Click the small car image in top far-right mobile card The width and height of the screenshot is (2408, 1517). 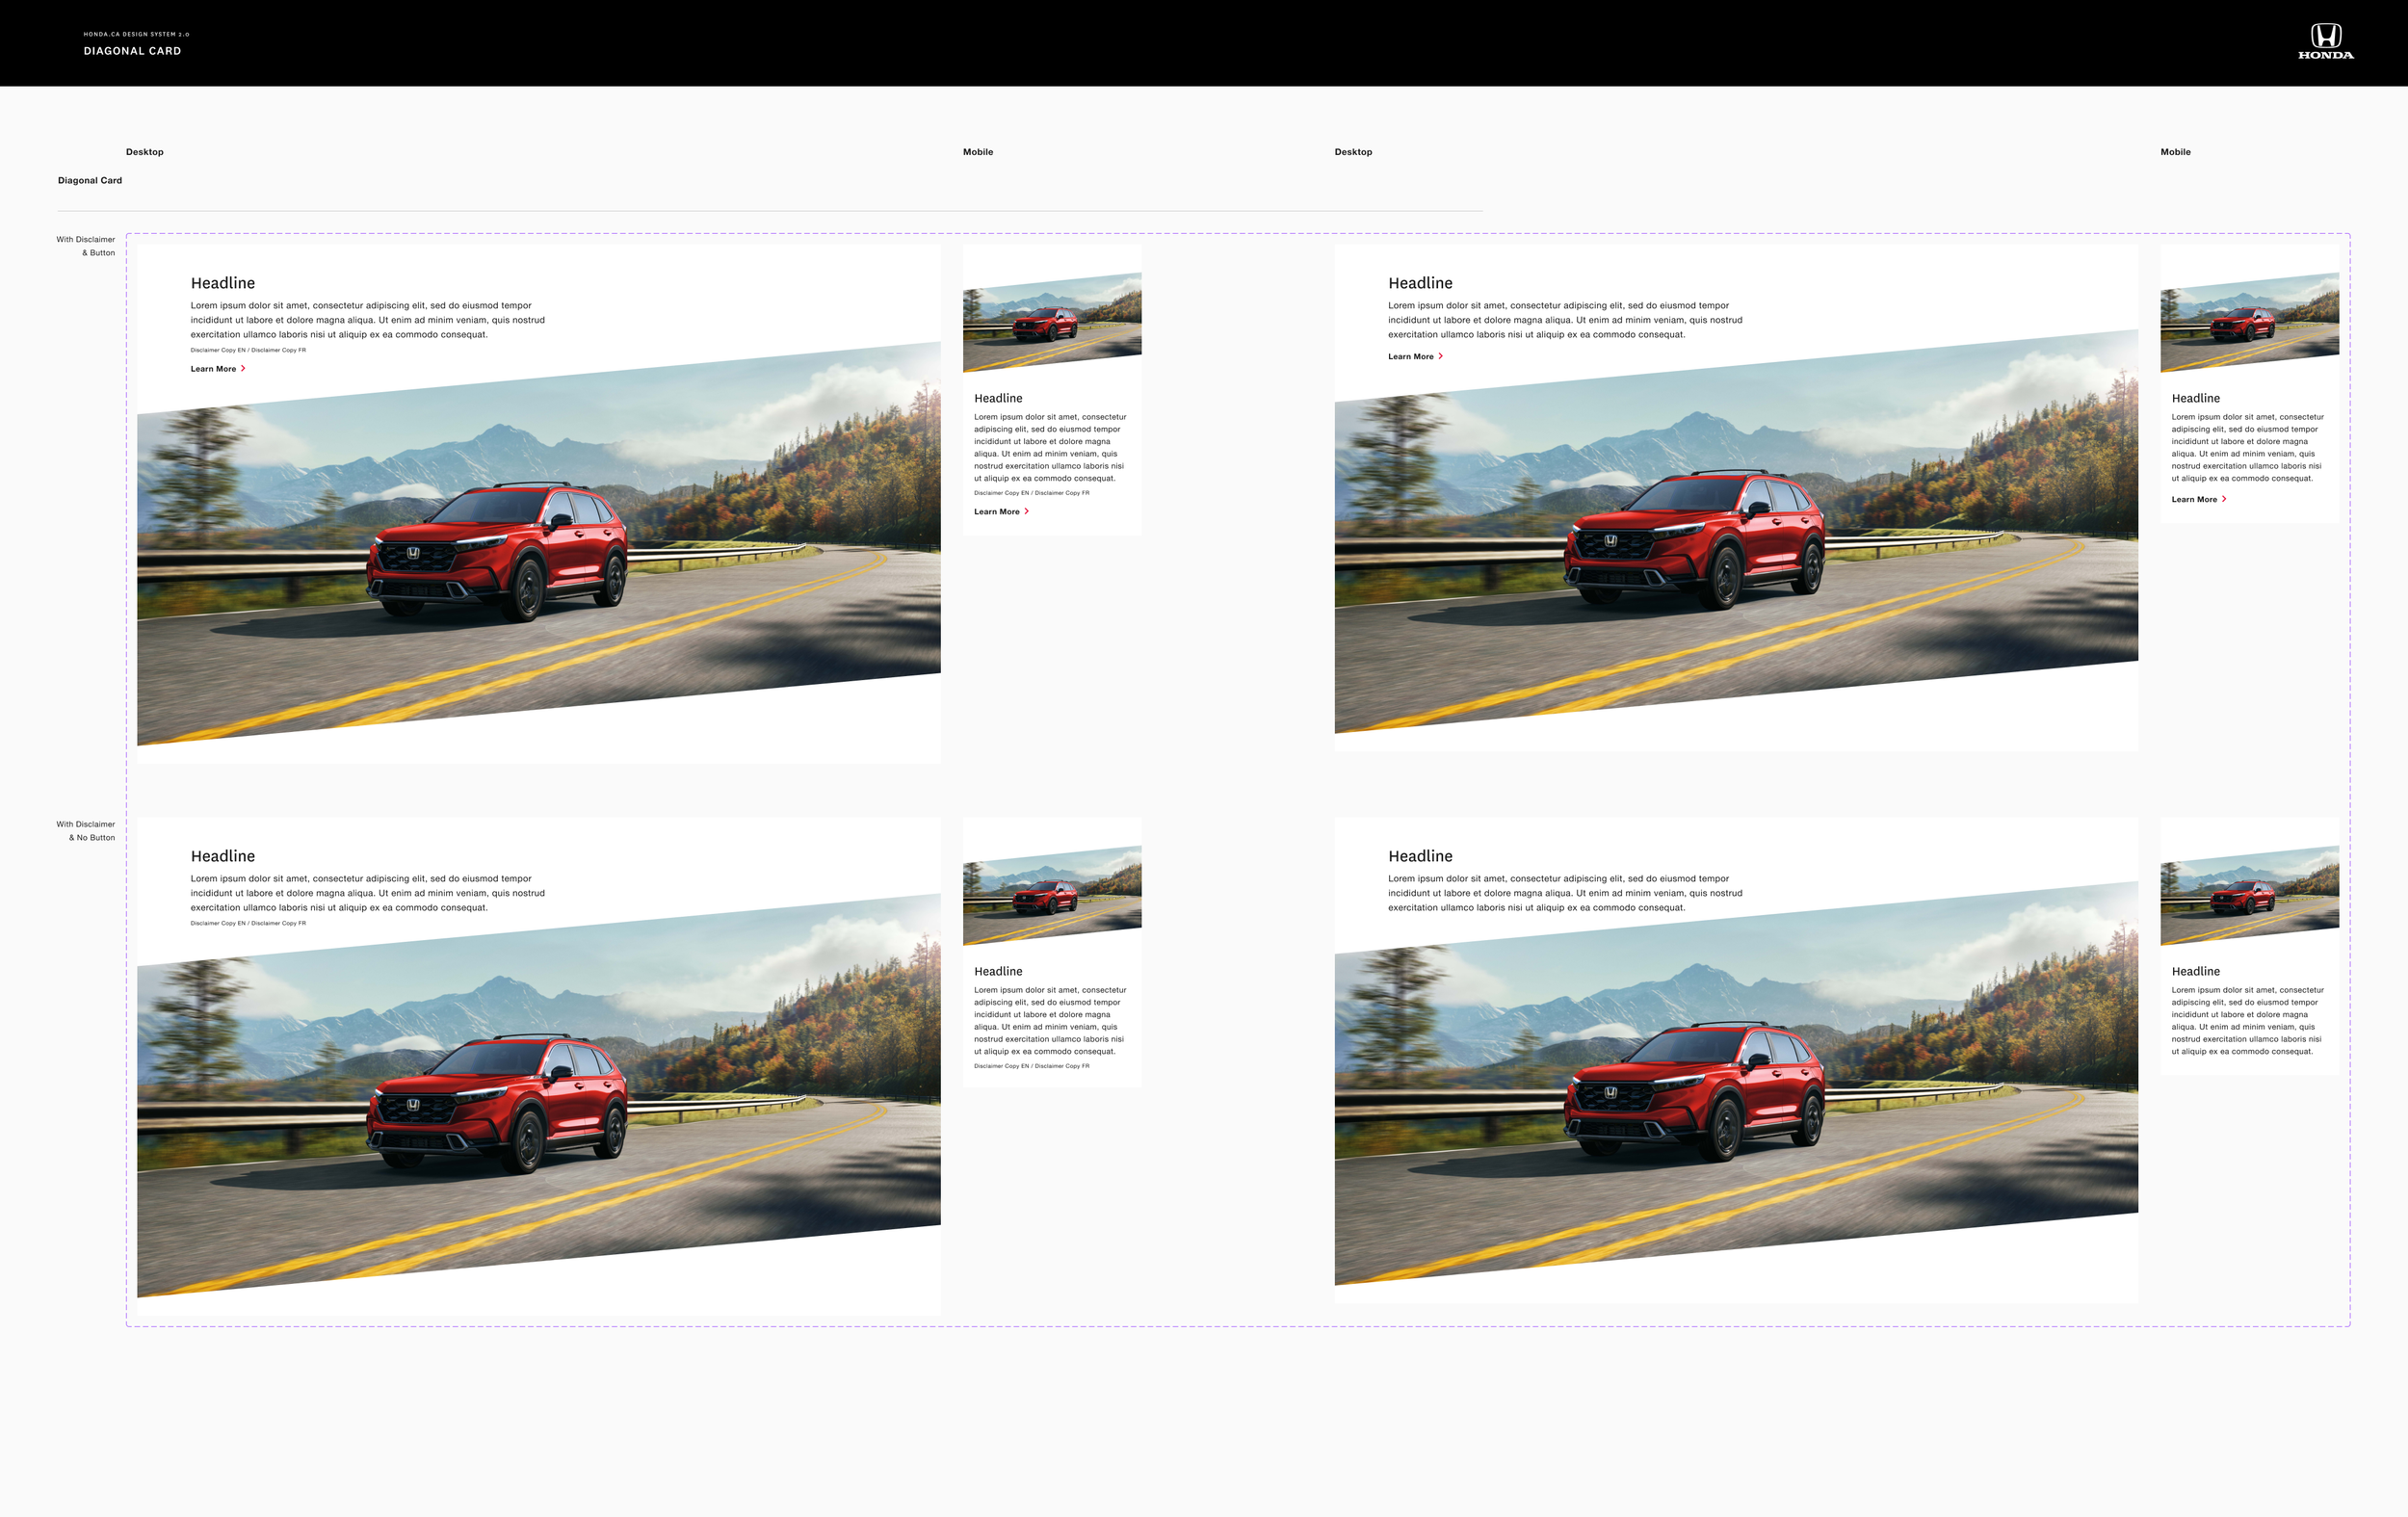pyautogui.click(x=2249, y=323)
